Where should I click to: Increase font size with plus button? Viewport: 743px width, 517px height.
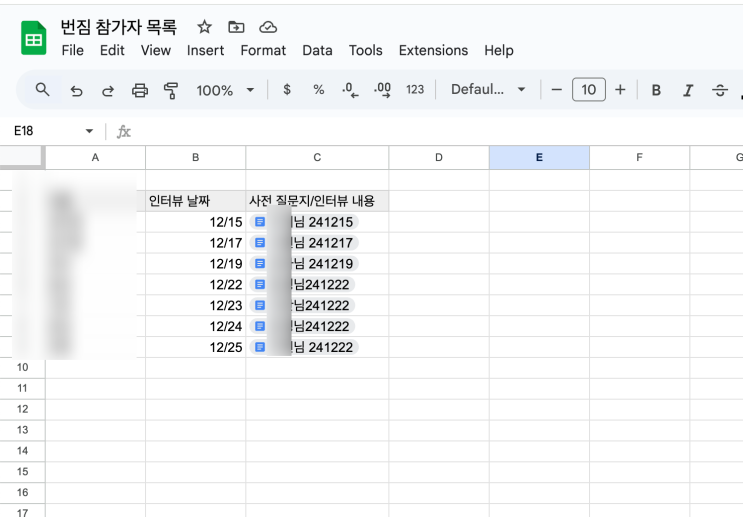click(x=620, y=90)
